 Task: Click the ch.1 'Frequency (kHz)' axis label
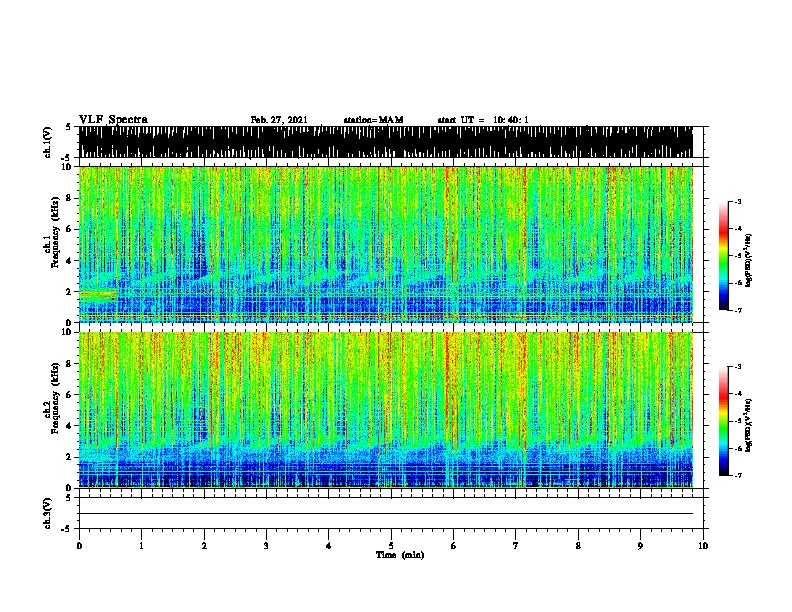pyautogui.click(x=55, y=232)
